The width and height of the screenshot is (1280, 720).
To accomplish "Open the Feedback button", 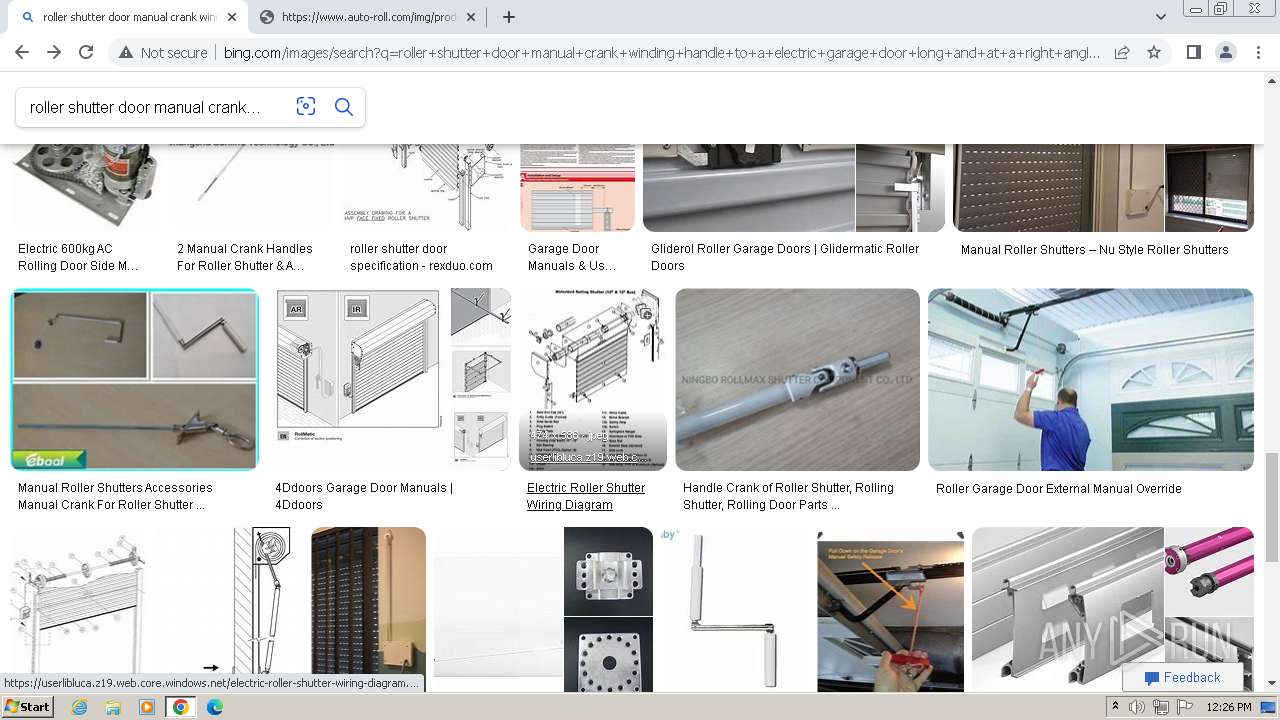I will 1183,677.
